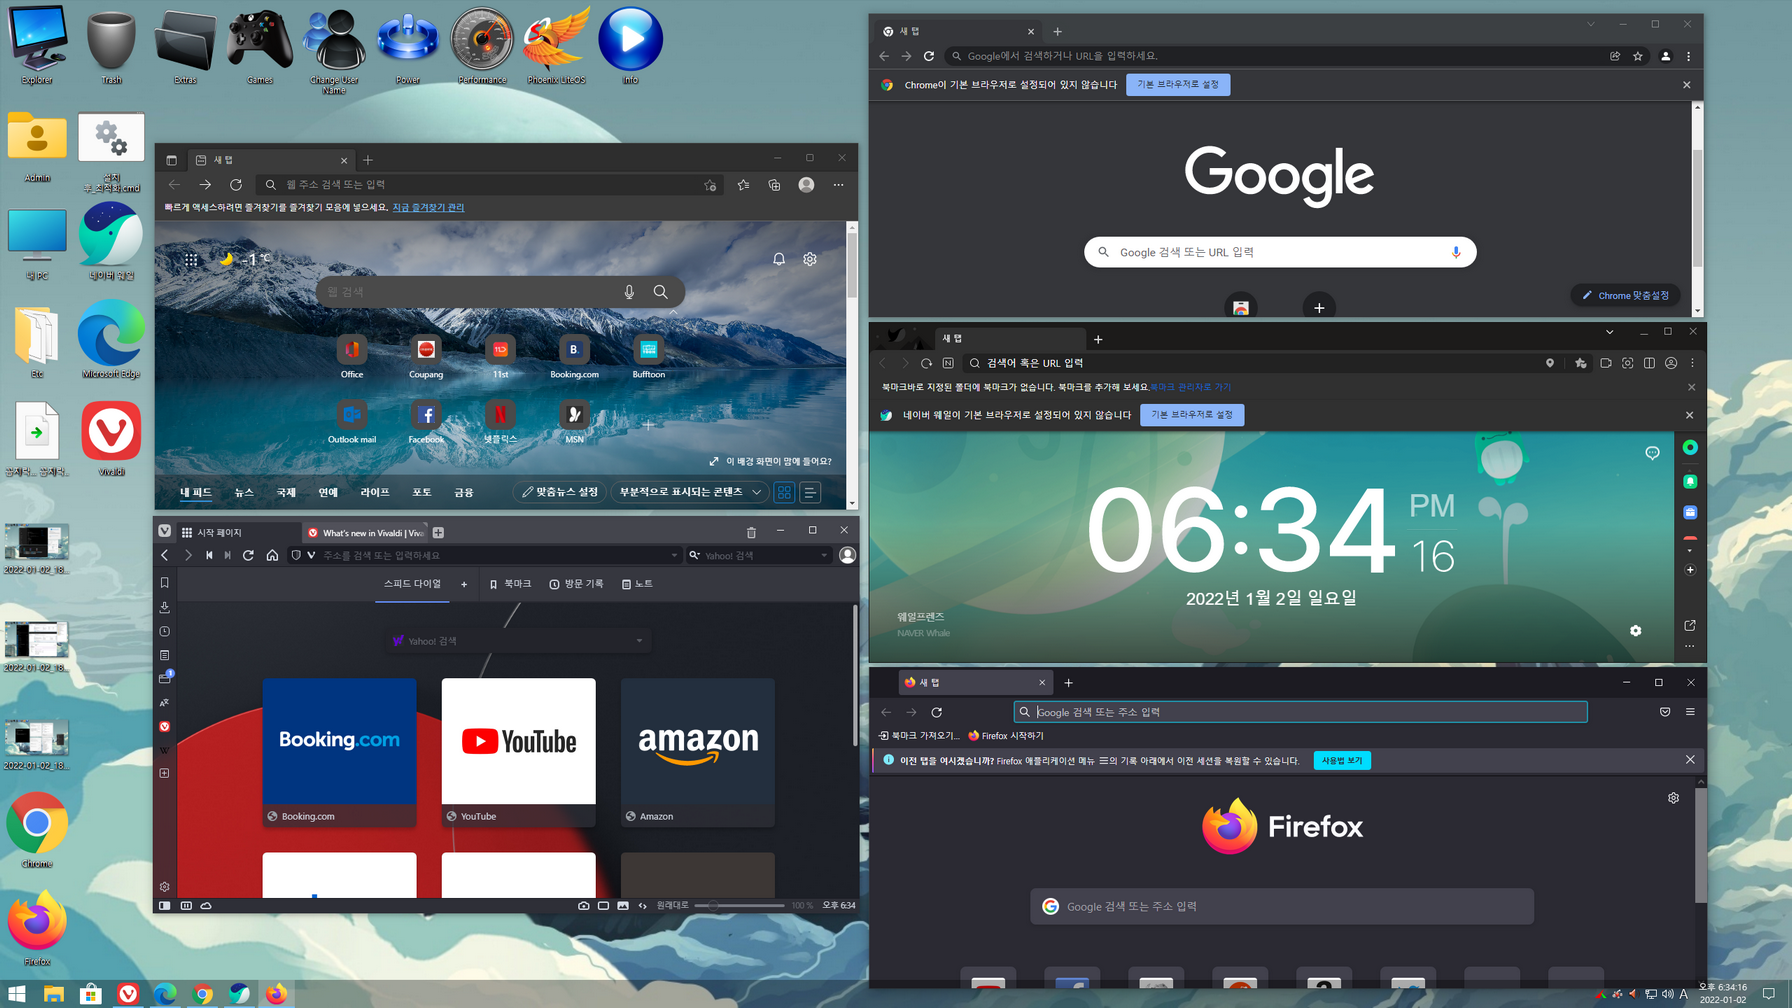Click Firefox Pocket save icon
Viewport: 1792px width, 1008px height.
click(1665, 712)
